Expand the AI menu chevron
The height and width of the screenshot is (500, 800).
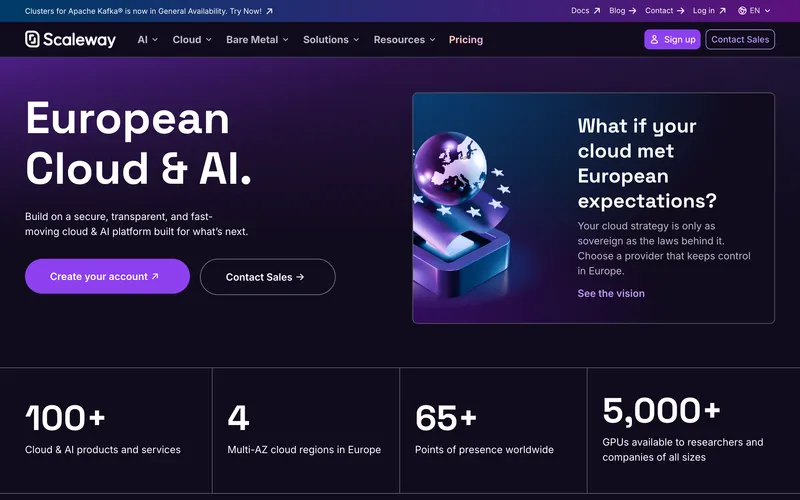coord(155,40)
